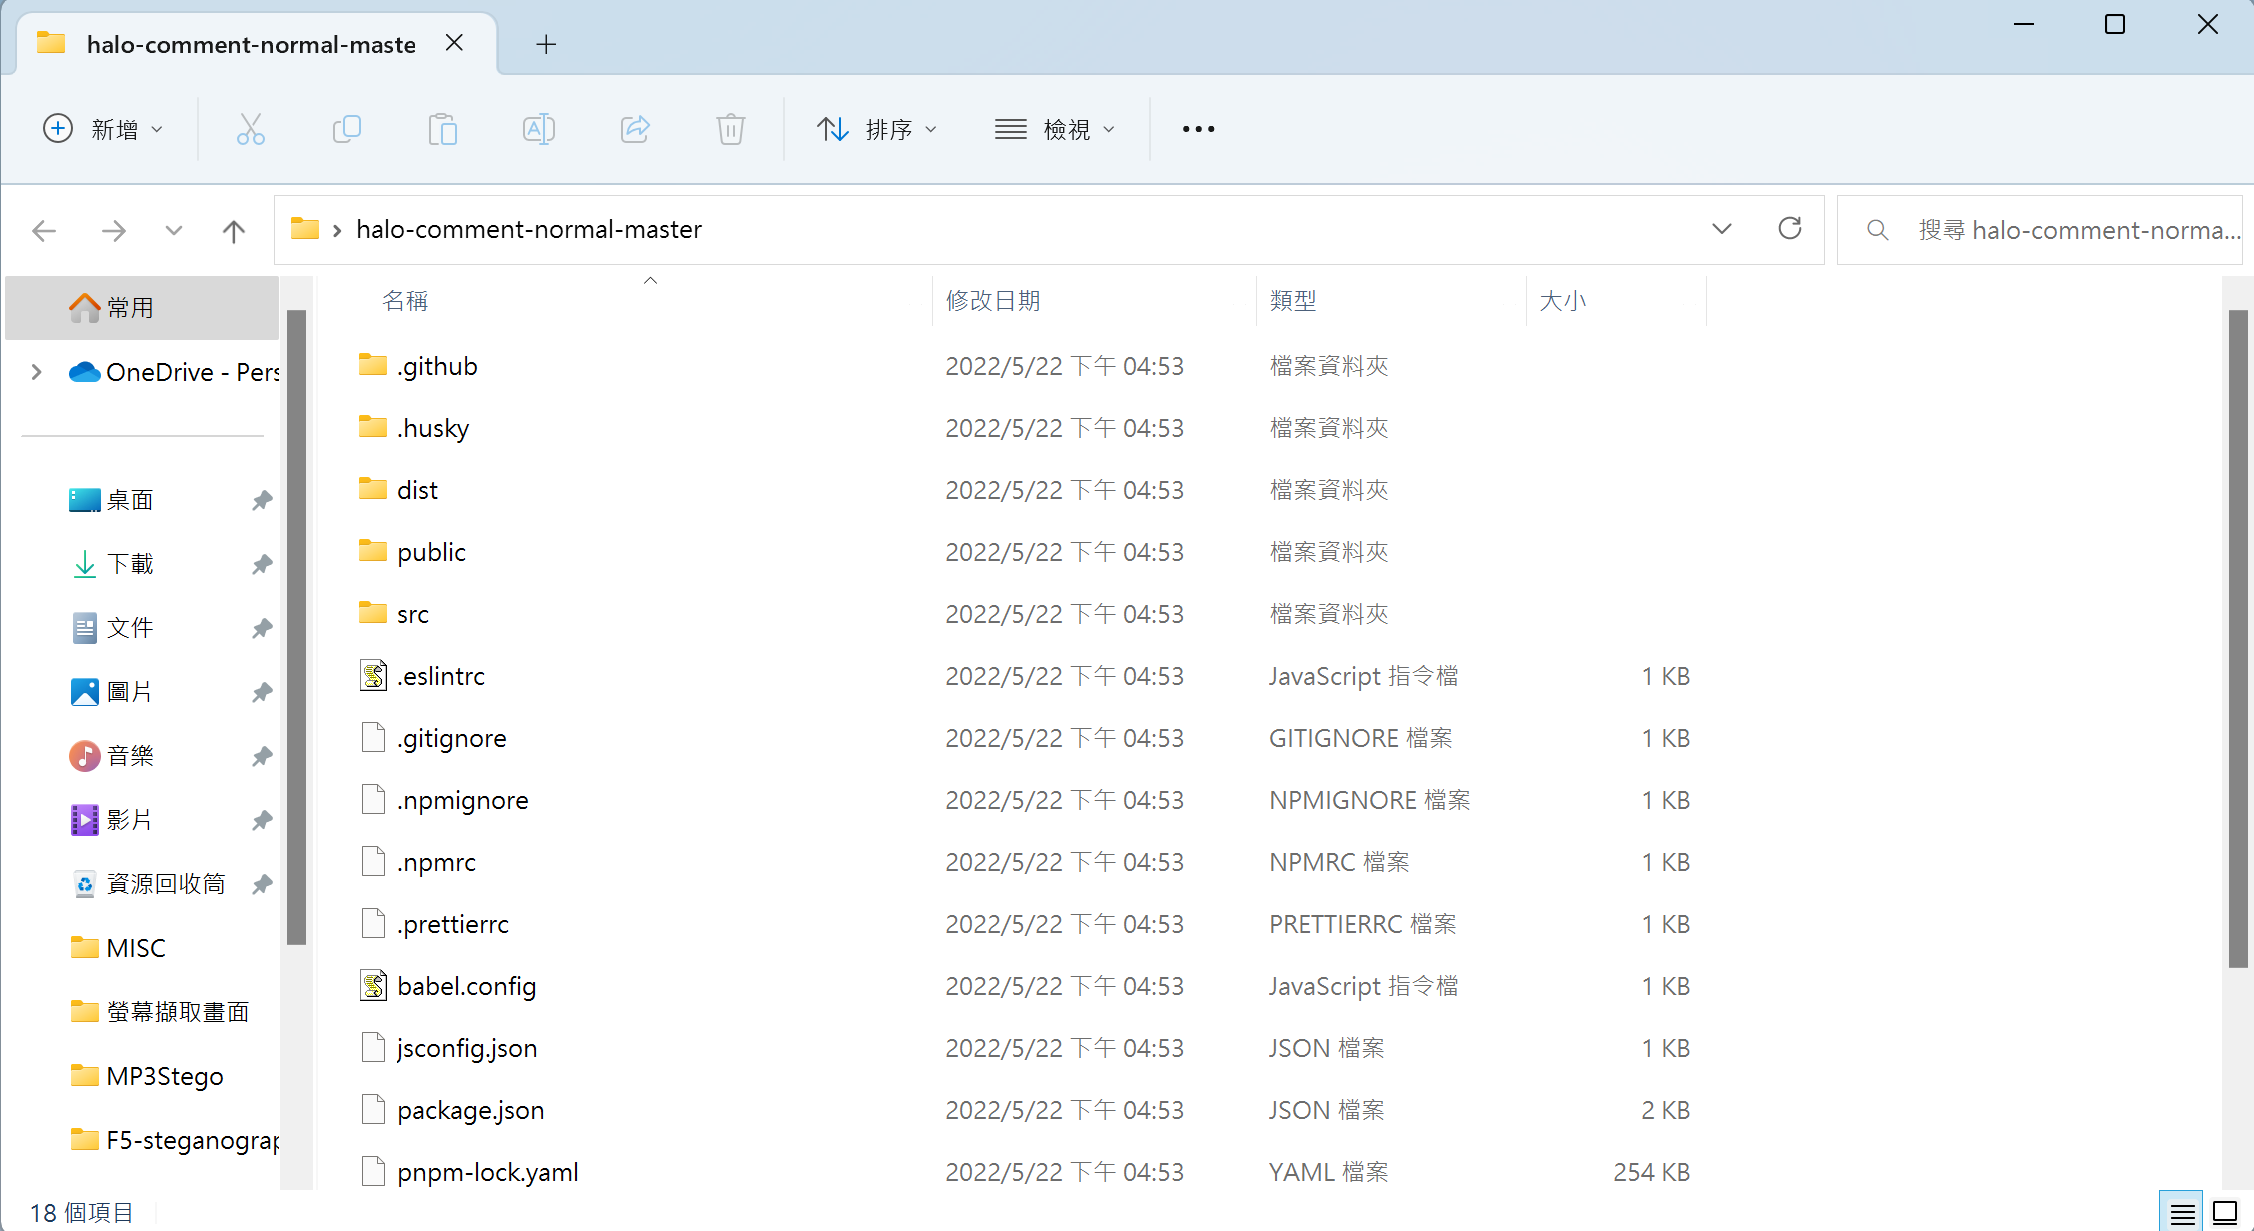Viewport: 2254px width, 1231px height.
Task: Switch to large icons view in status bar
Action: click(2225, 1213)
